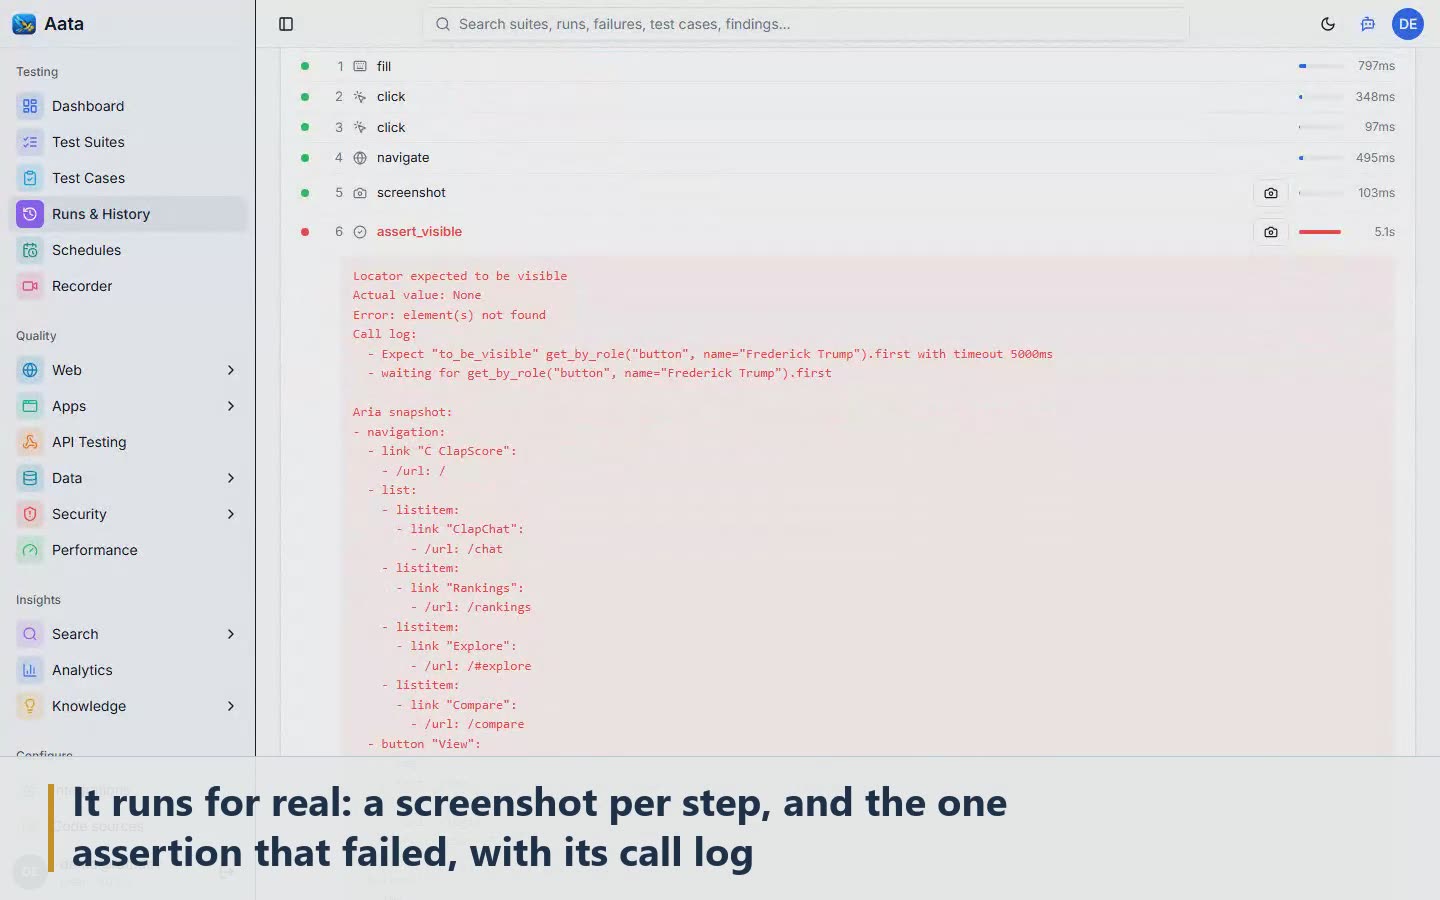Click the duration bar of step 1 fill
Screen dimensions: 1440x900
[1321, 66]
